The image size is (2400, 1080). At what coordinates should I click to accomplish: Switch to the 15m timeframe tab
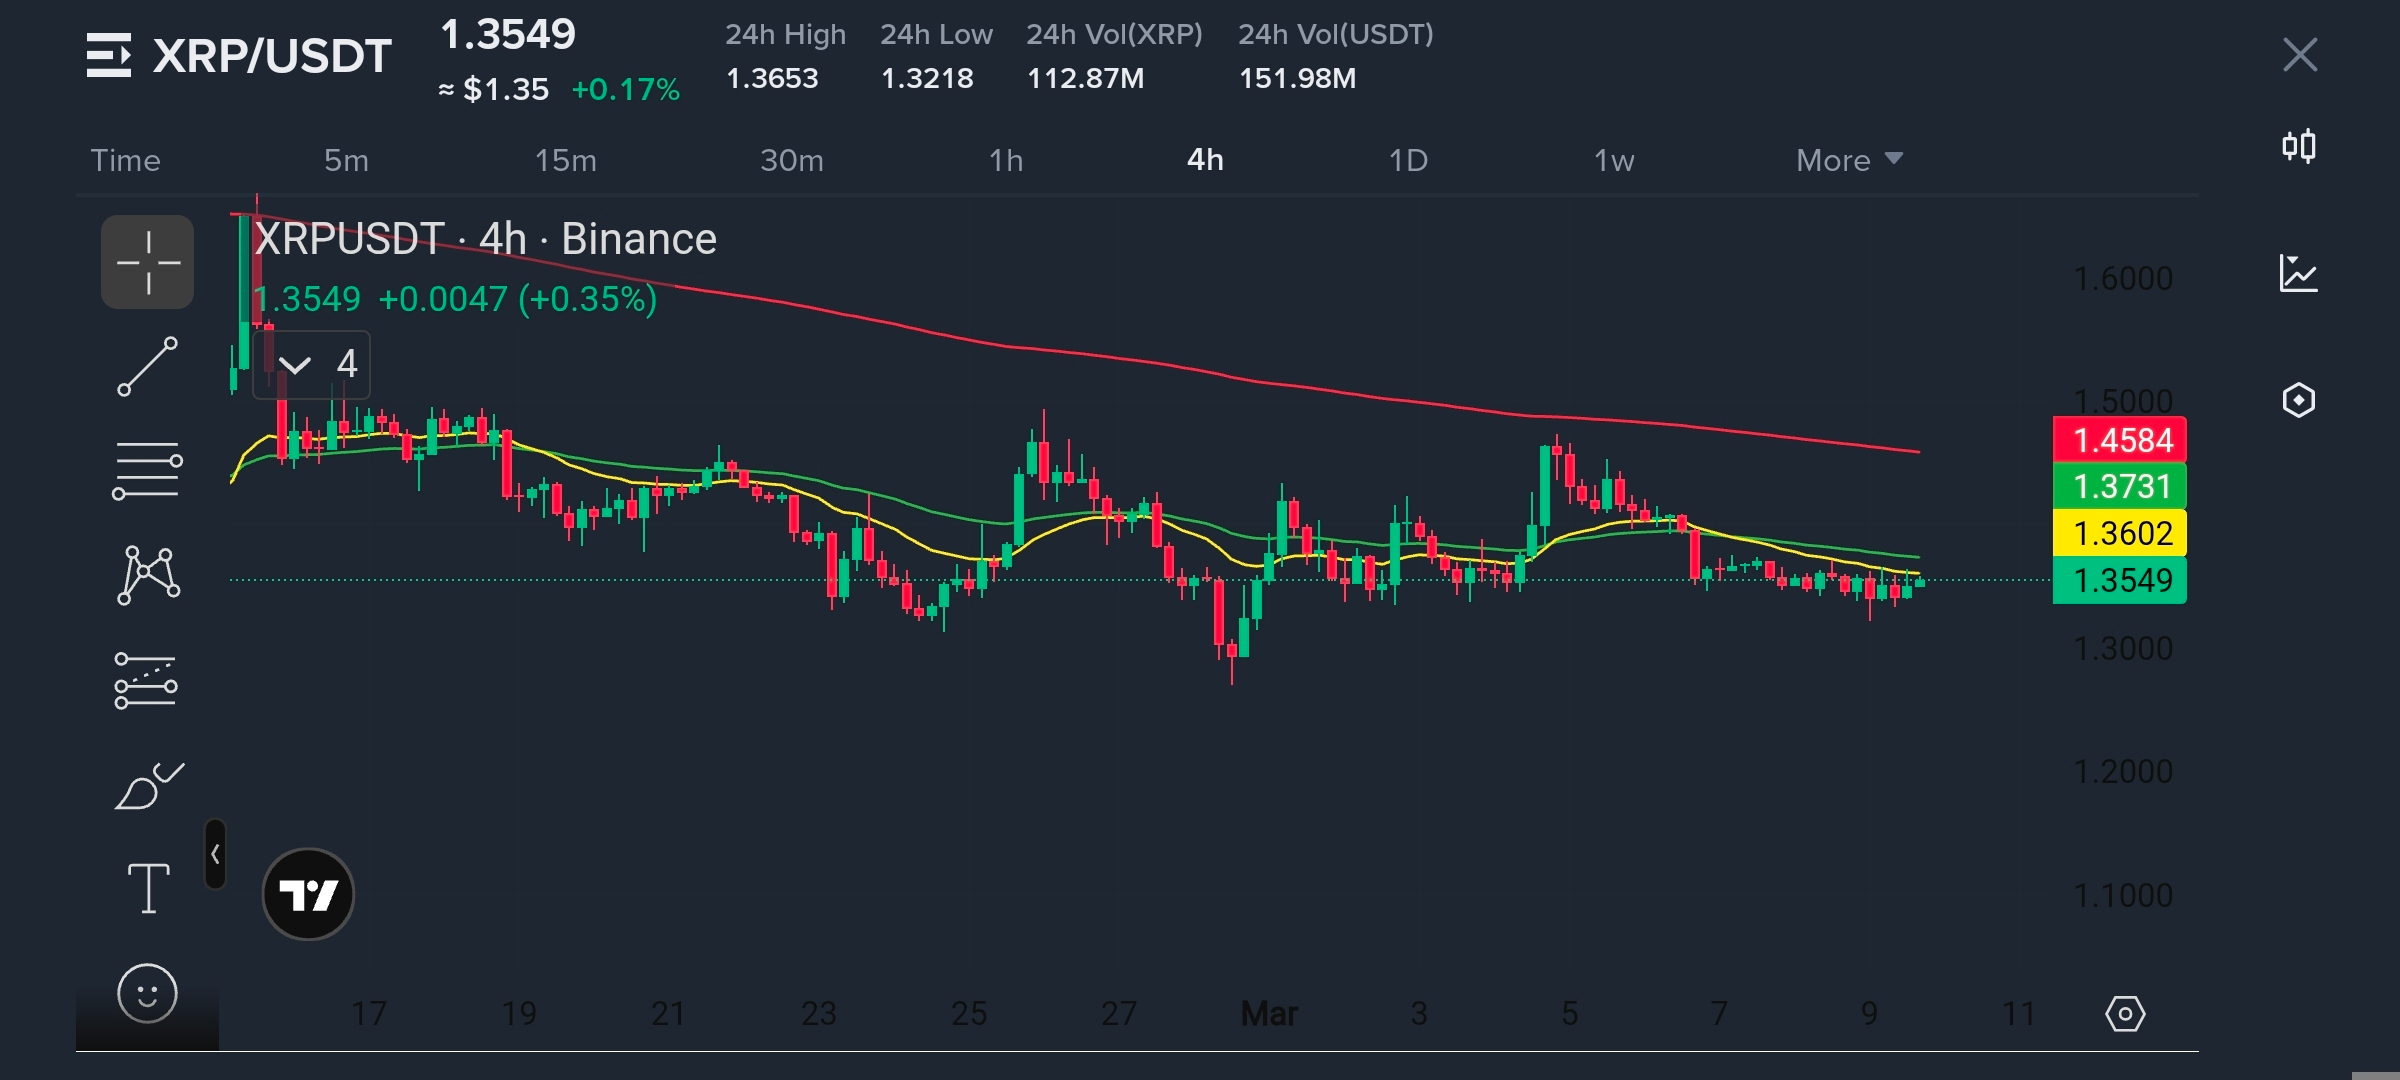[565, 160]
